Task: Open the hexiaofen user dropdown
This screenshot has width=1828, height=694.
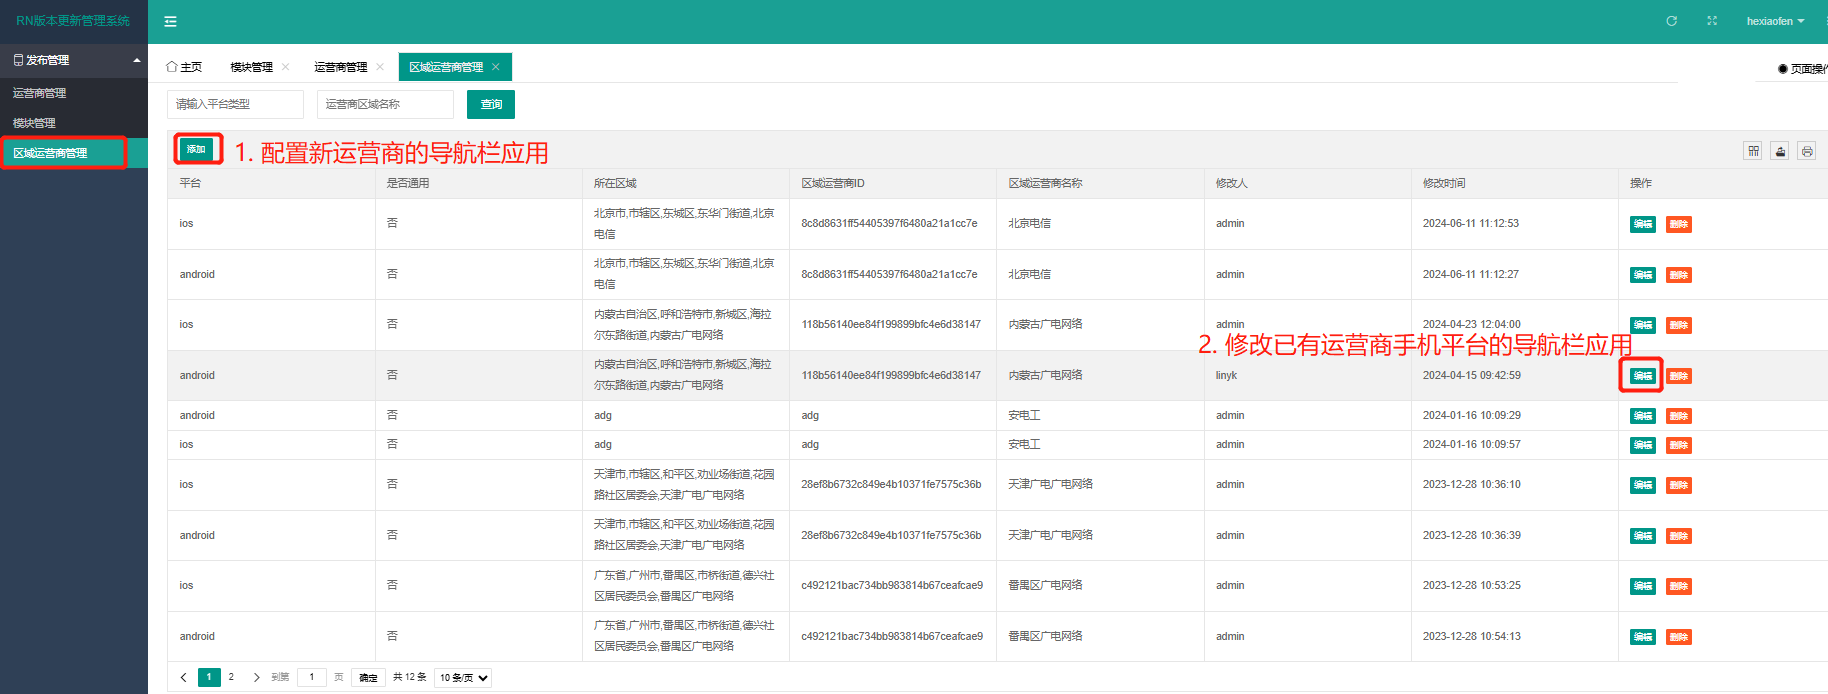Action: (x=1775, y=21)
